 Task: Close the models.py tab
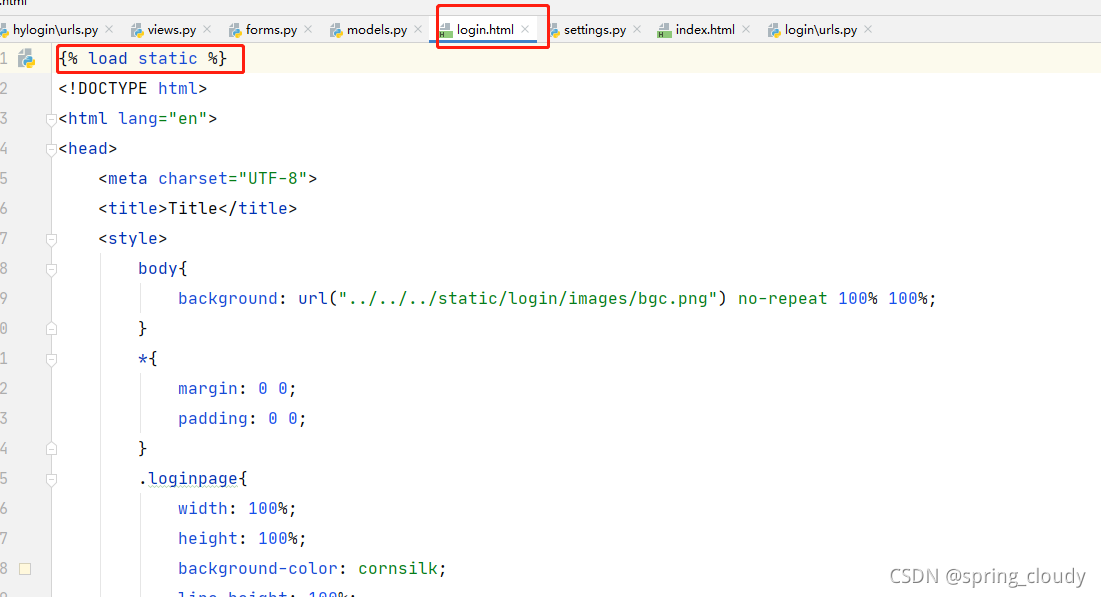(418, 29)
